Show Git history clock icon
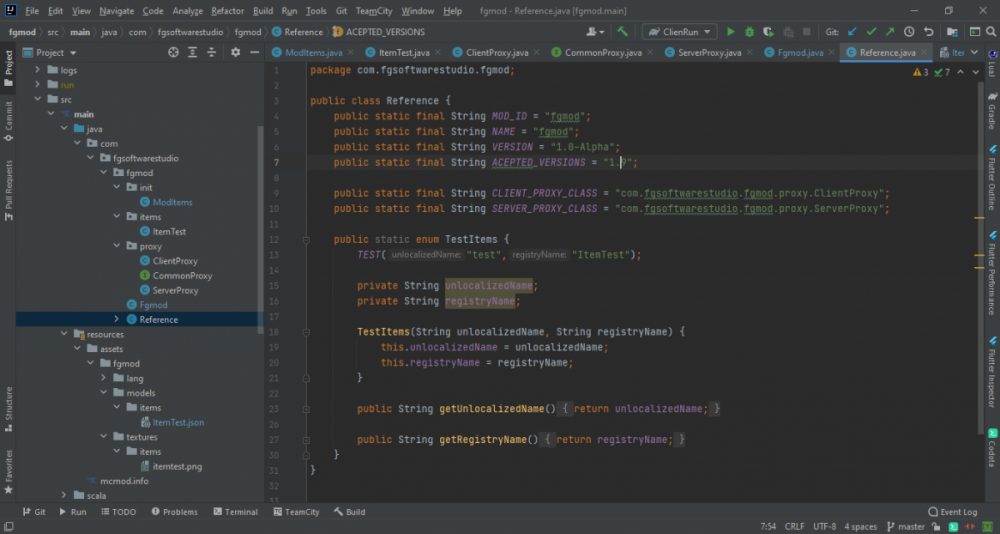Screen dimensions: 1000x534 click(x=909, y=32)
